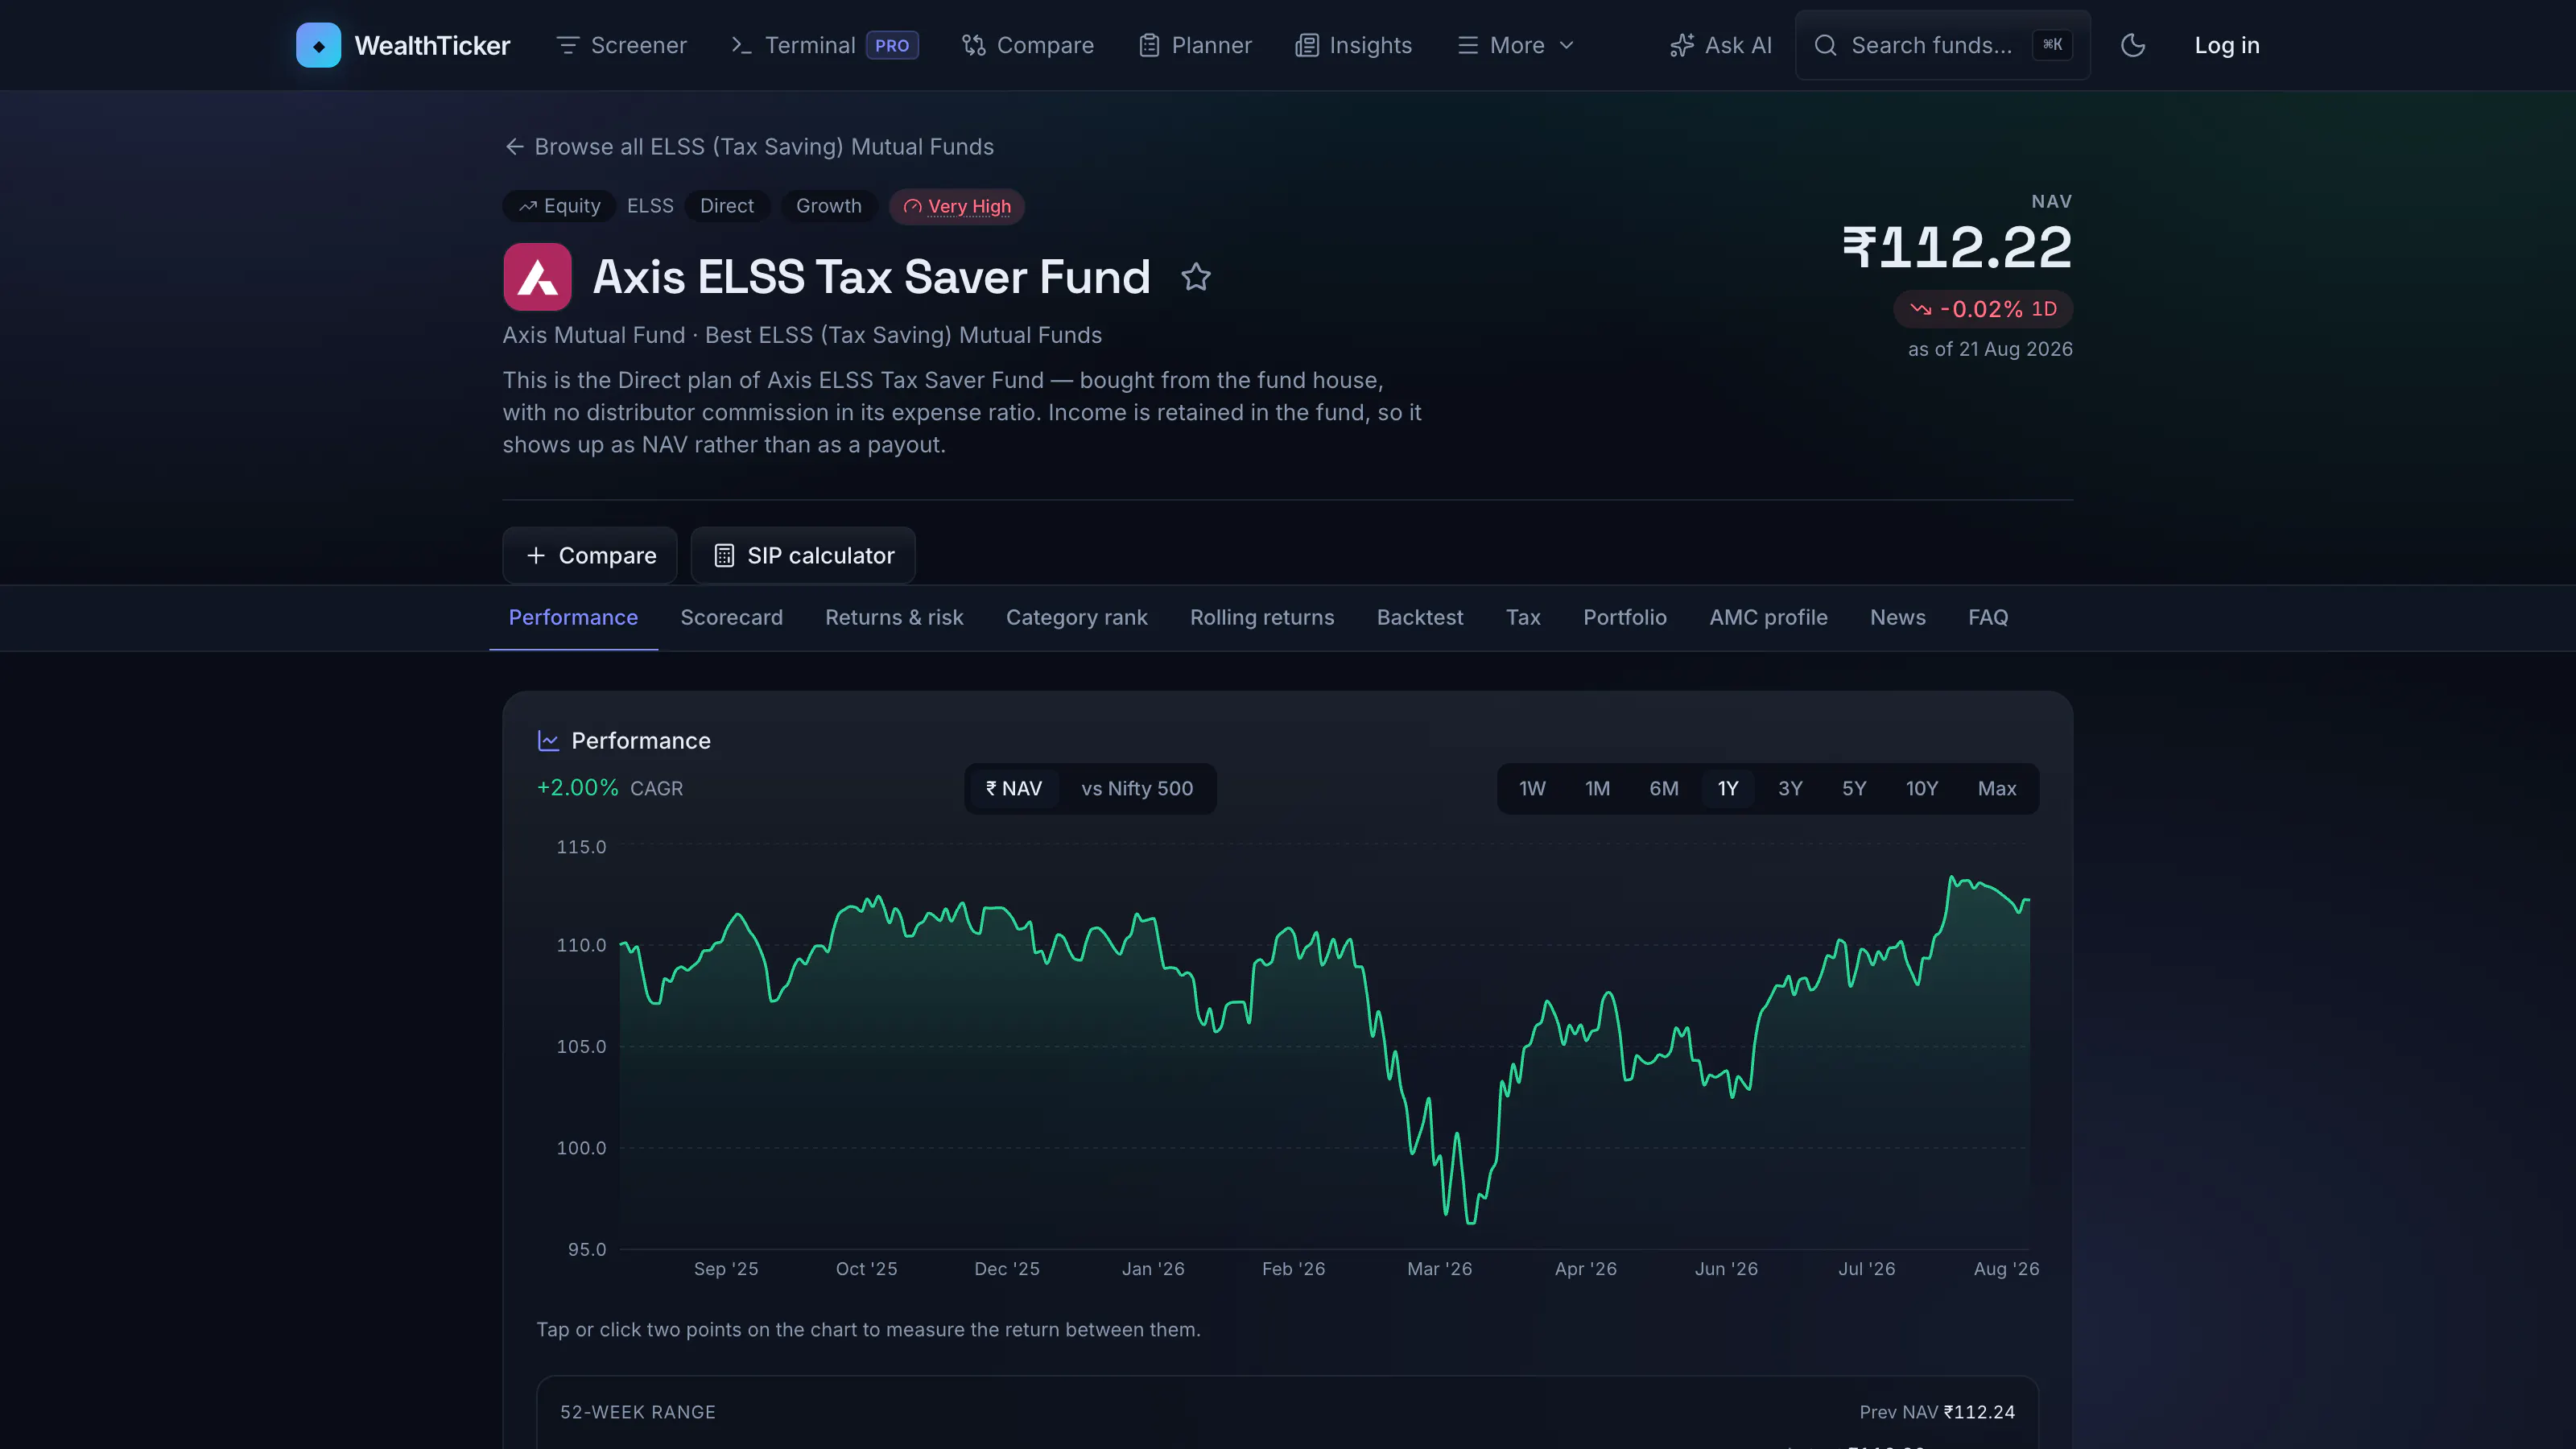Click the calculator icon on SIP calculator
This screenshot has width=2576, height=1449.
[724, 555]
